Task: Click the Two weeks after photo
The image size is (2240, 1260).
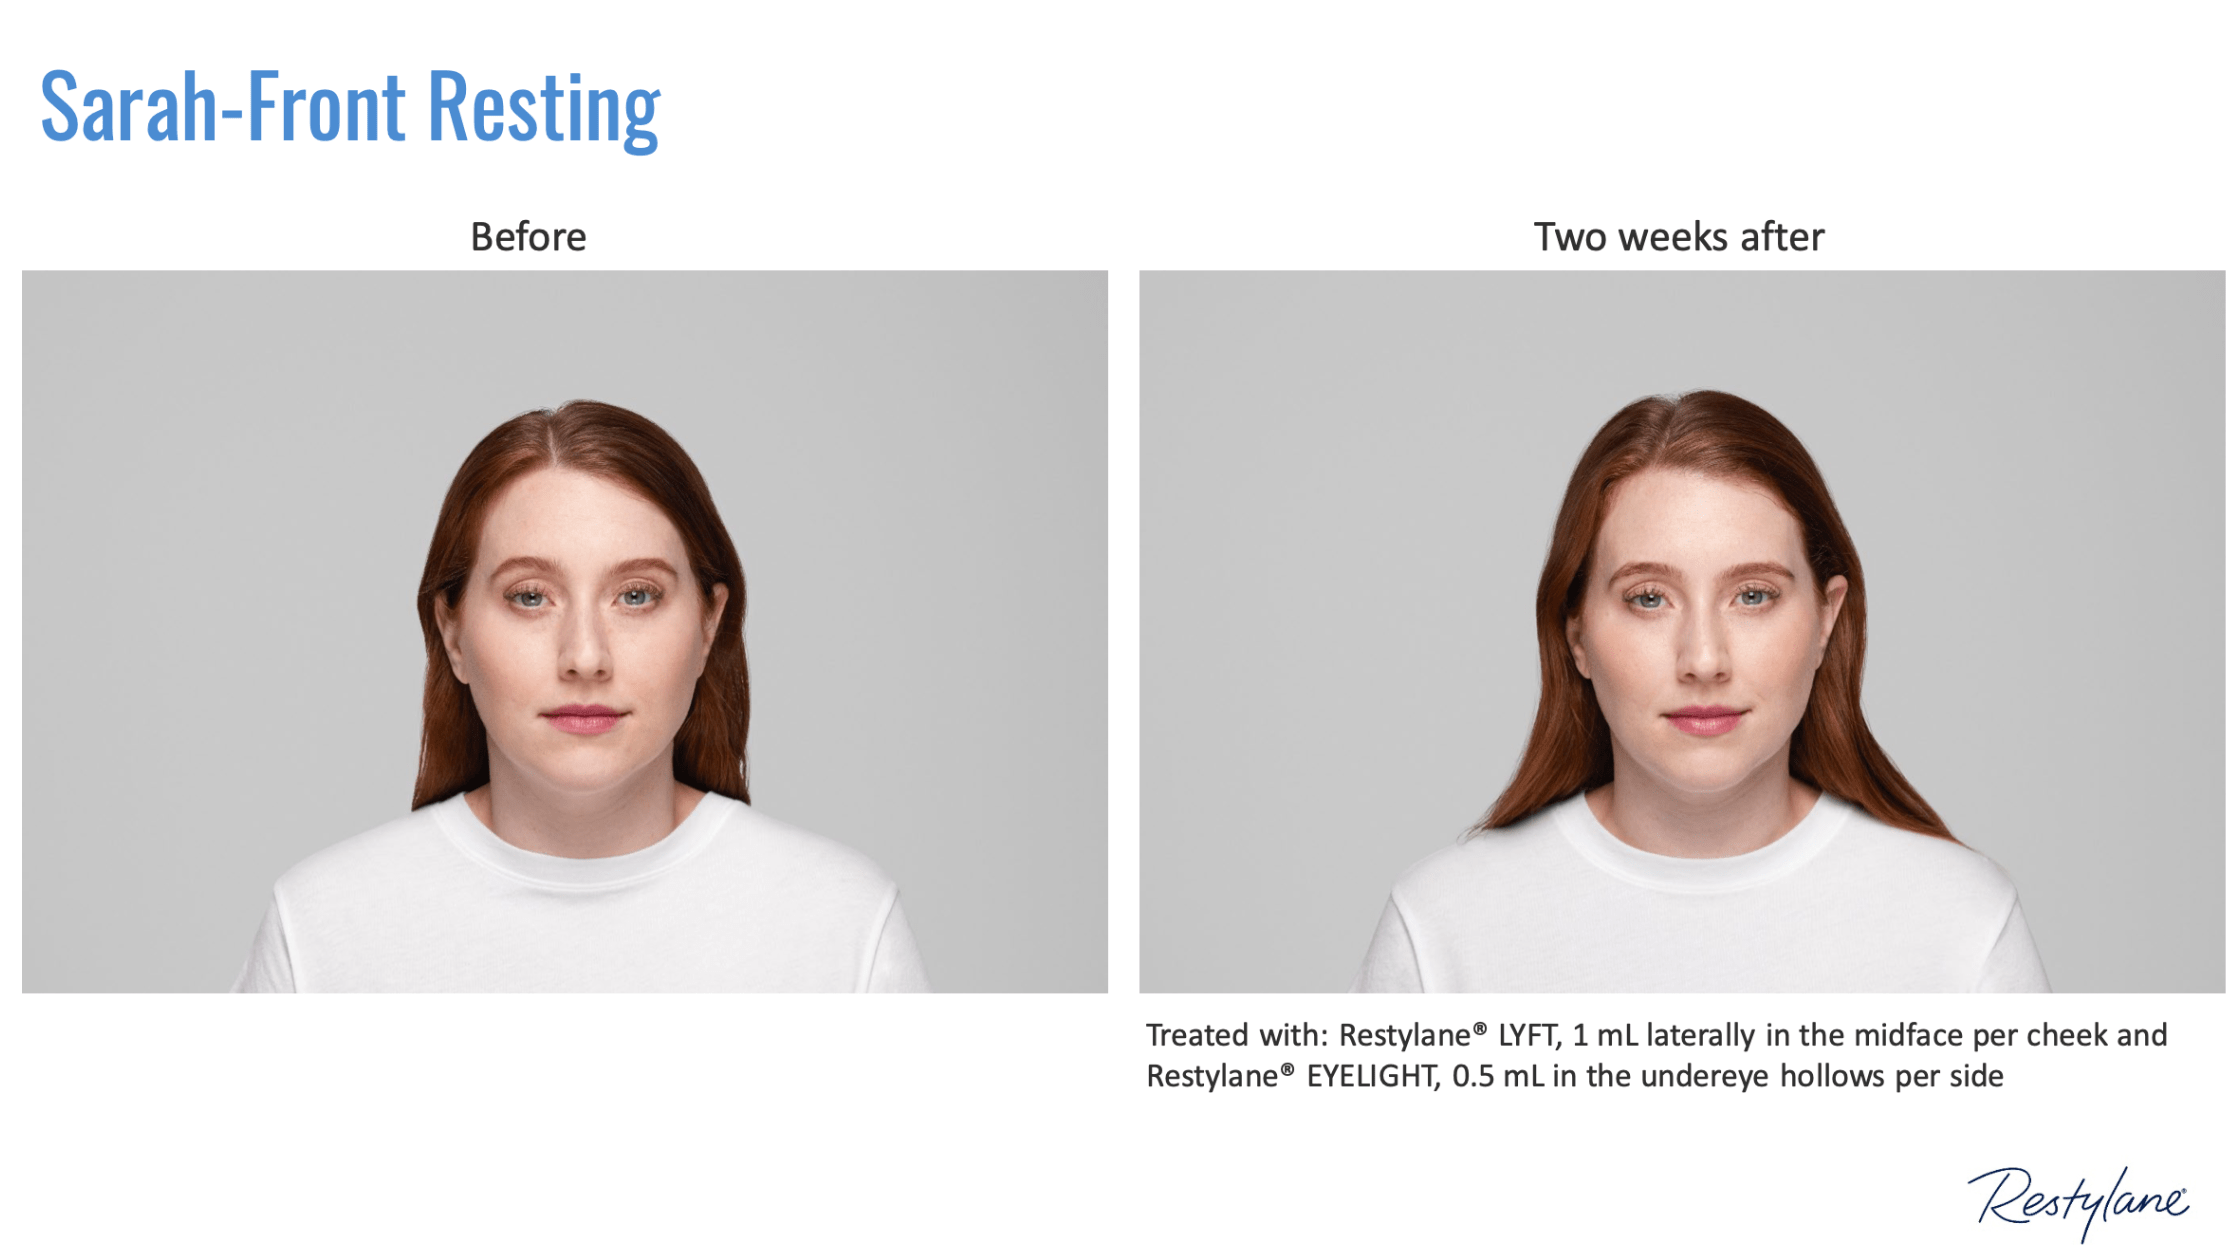Action: pos(1682,631)
